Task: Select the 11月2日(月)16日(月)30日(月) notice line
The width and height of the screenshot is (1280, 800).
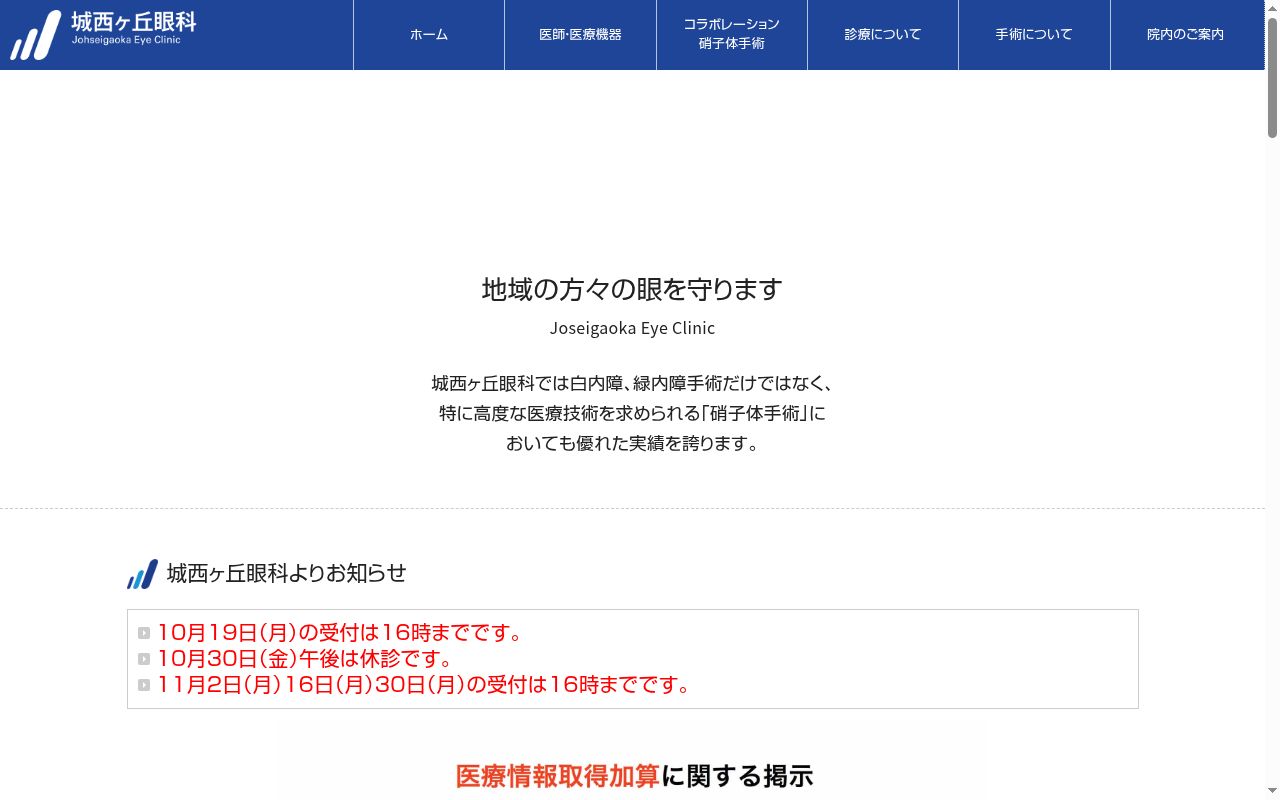Action: point(424,685)
